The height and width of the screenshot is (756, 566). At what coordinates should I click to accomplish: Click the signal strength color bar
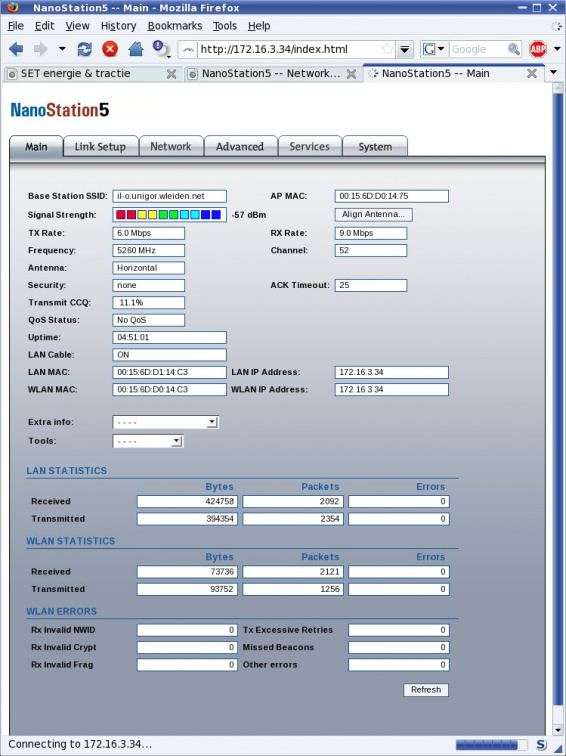pyautogui.click(x=169, y=215)
